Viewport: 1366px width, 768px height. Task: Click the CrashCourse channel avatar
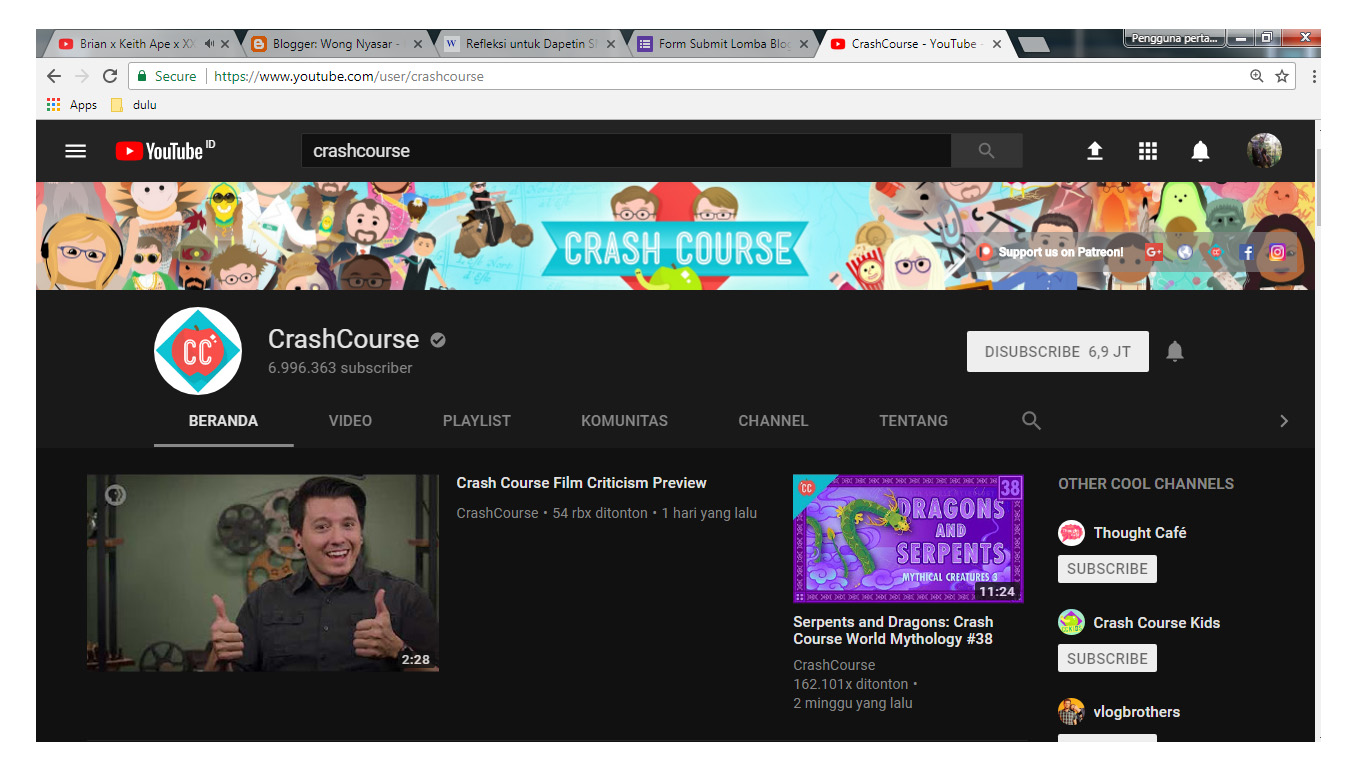tap(198, 351)
